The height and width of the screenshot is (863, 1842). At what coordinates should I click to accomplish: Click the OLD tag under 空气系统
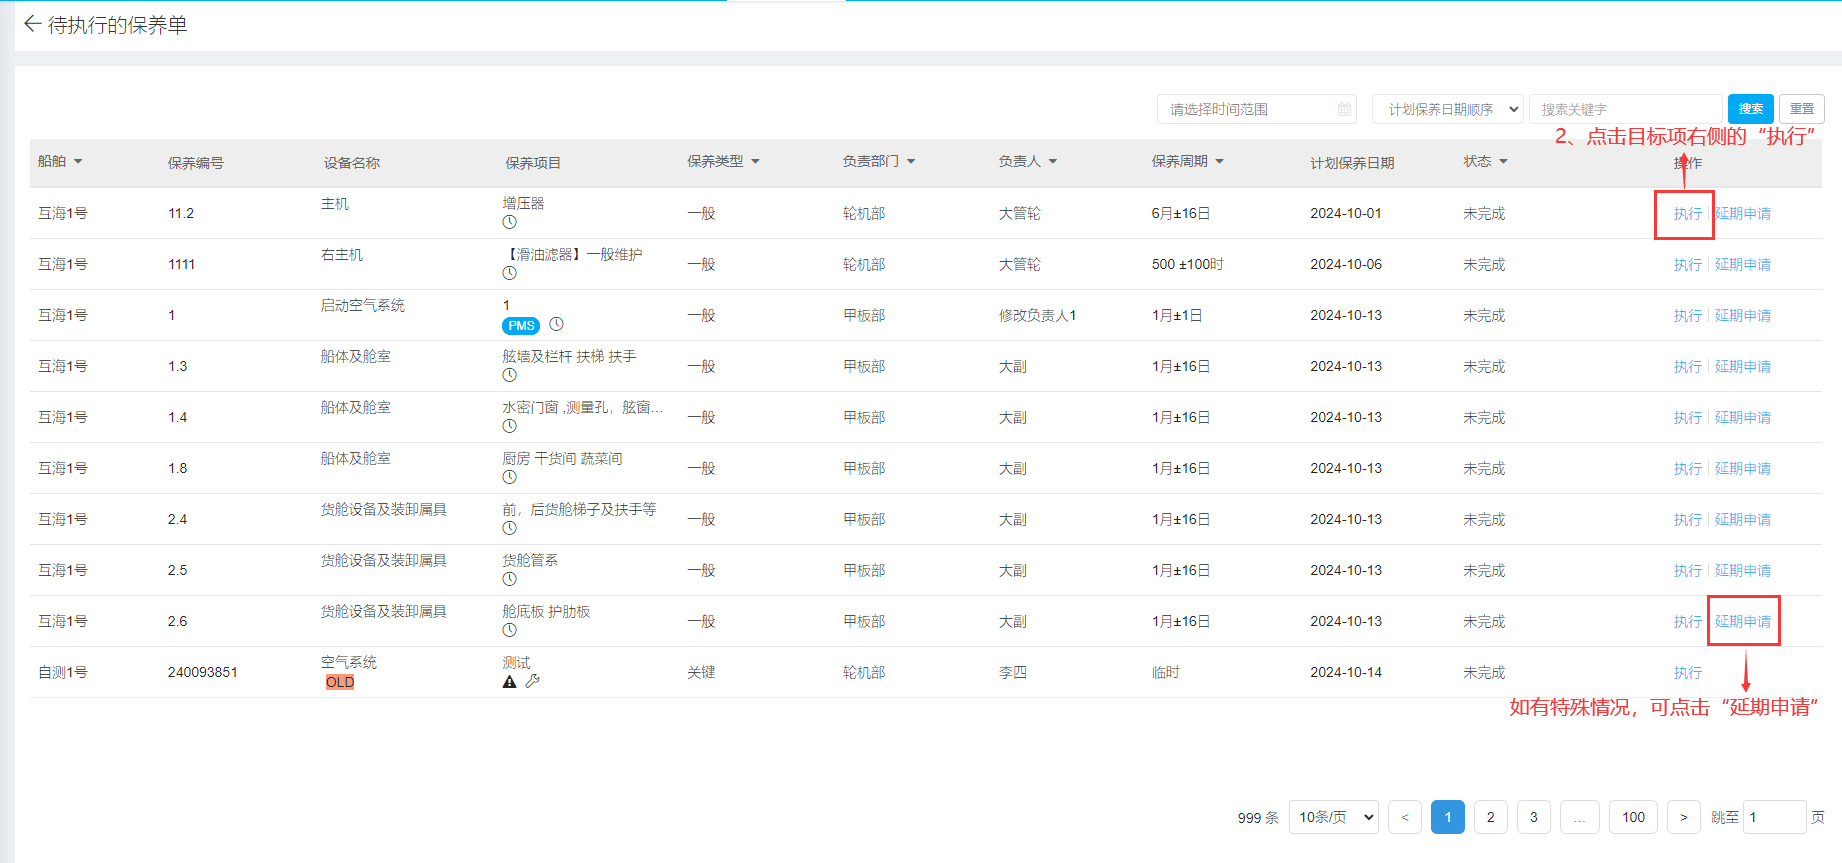pos(340,682)
